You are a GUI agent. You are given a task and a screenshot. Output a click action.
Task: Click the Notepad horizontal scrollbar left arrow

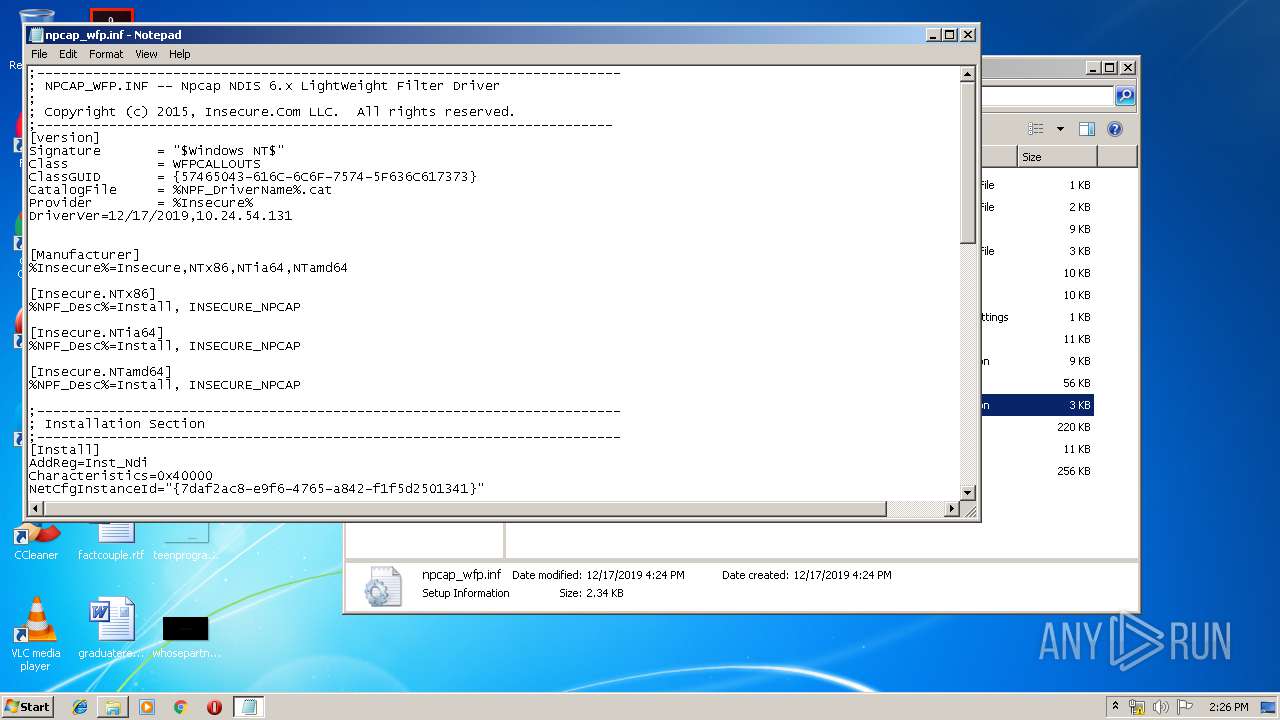click(36, 509)
